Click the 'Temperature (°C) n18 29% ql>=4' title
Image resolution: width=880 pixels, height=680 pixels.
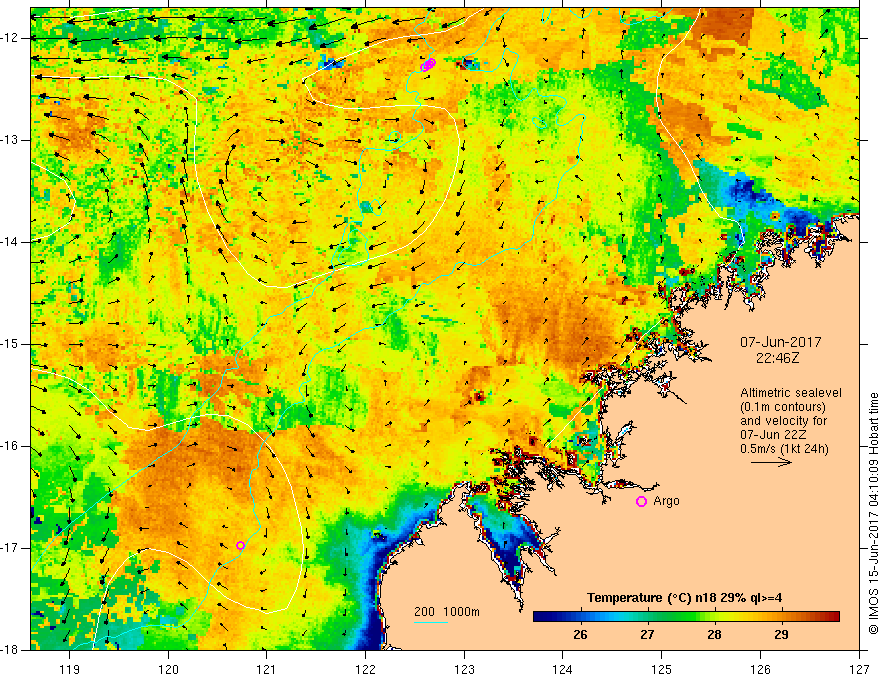pos(684,598)
